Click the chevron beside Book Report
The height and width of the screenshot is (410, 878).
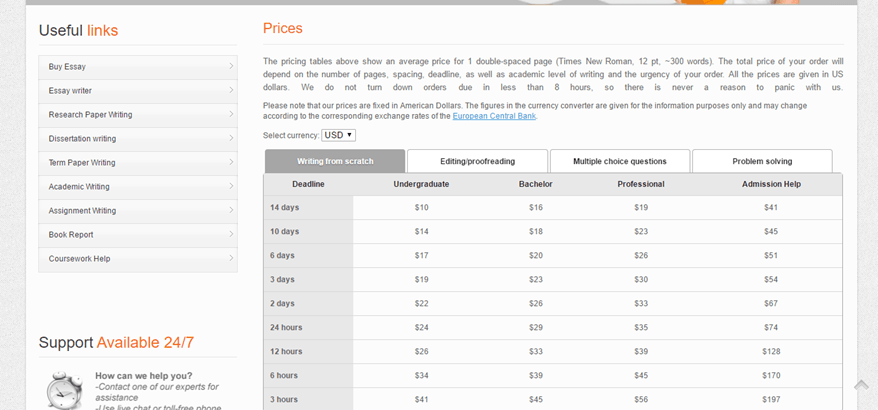(x=231, y=235)
